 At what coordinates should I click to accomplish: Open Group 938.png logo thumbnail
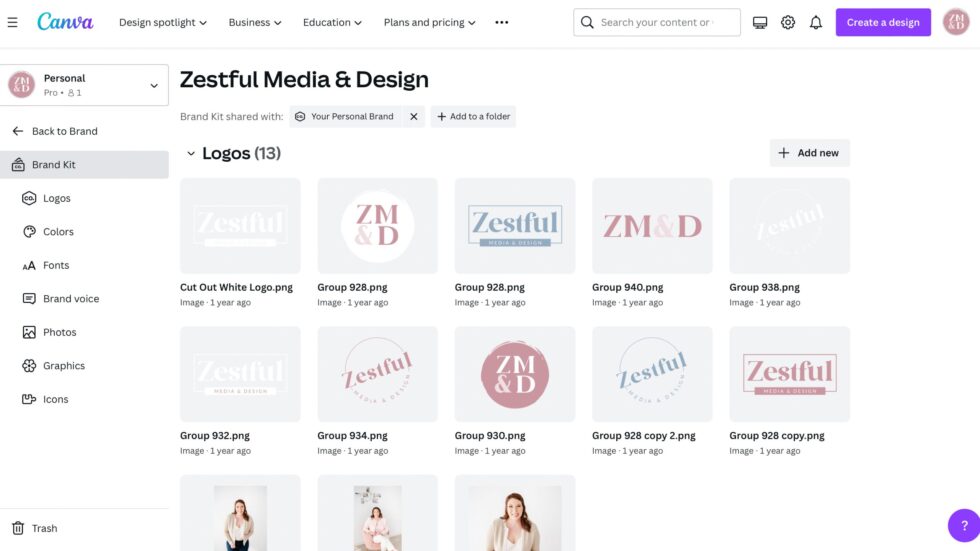point(789,226)
